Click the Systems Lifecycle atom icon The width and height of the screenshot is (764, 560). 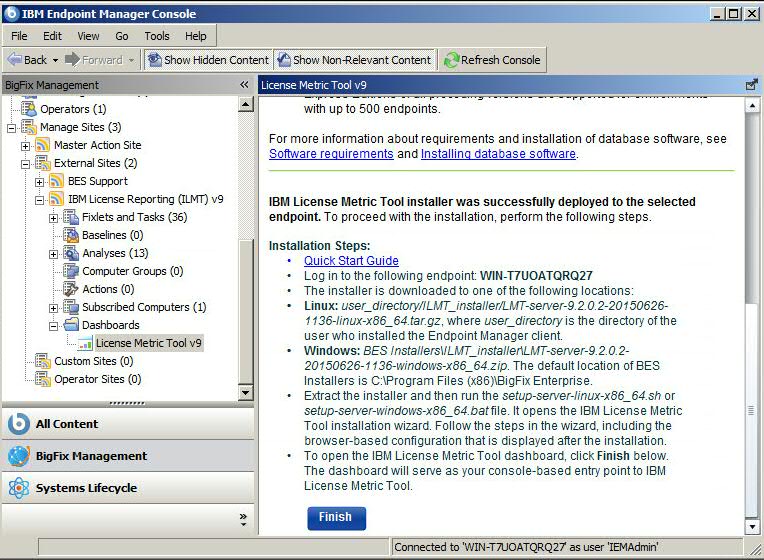[19, 488]
